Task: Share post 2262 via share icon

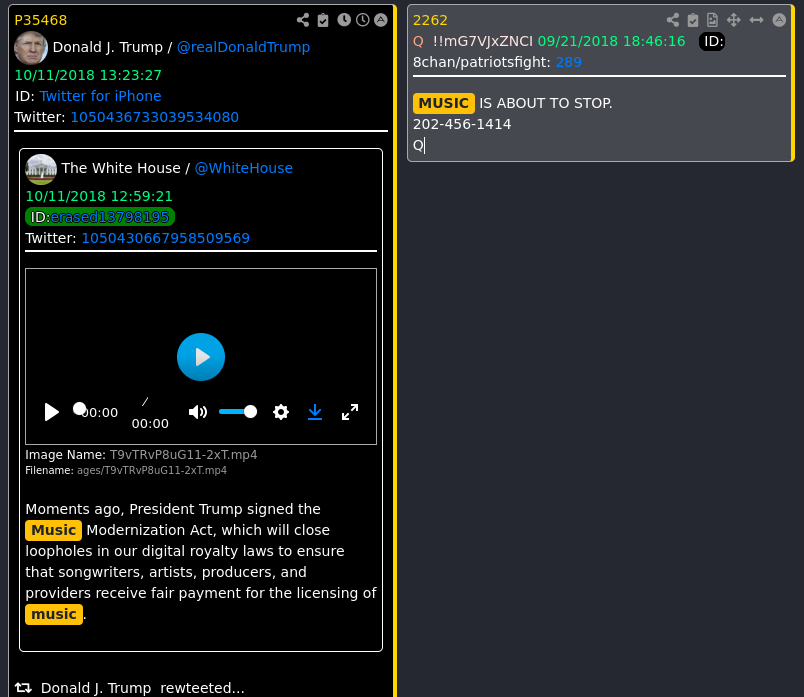Action: tap(673, 20)
